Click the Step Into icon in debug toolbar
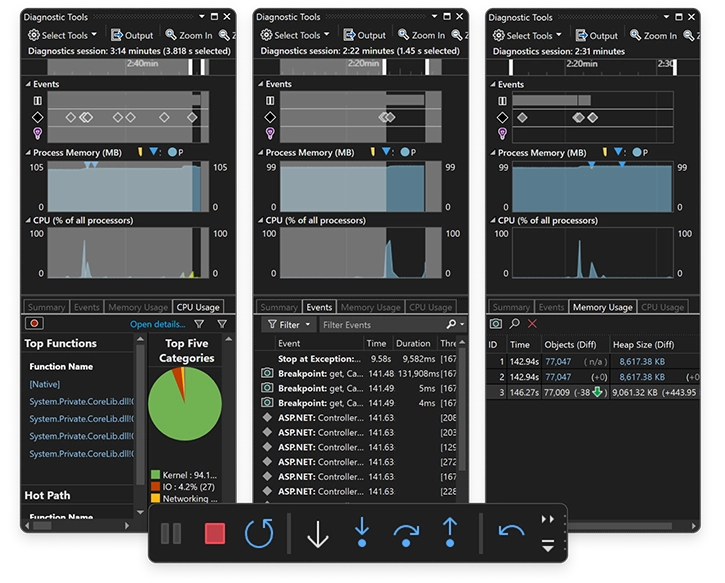Screen dimensions: 725x583 362,533
